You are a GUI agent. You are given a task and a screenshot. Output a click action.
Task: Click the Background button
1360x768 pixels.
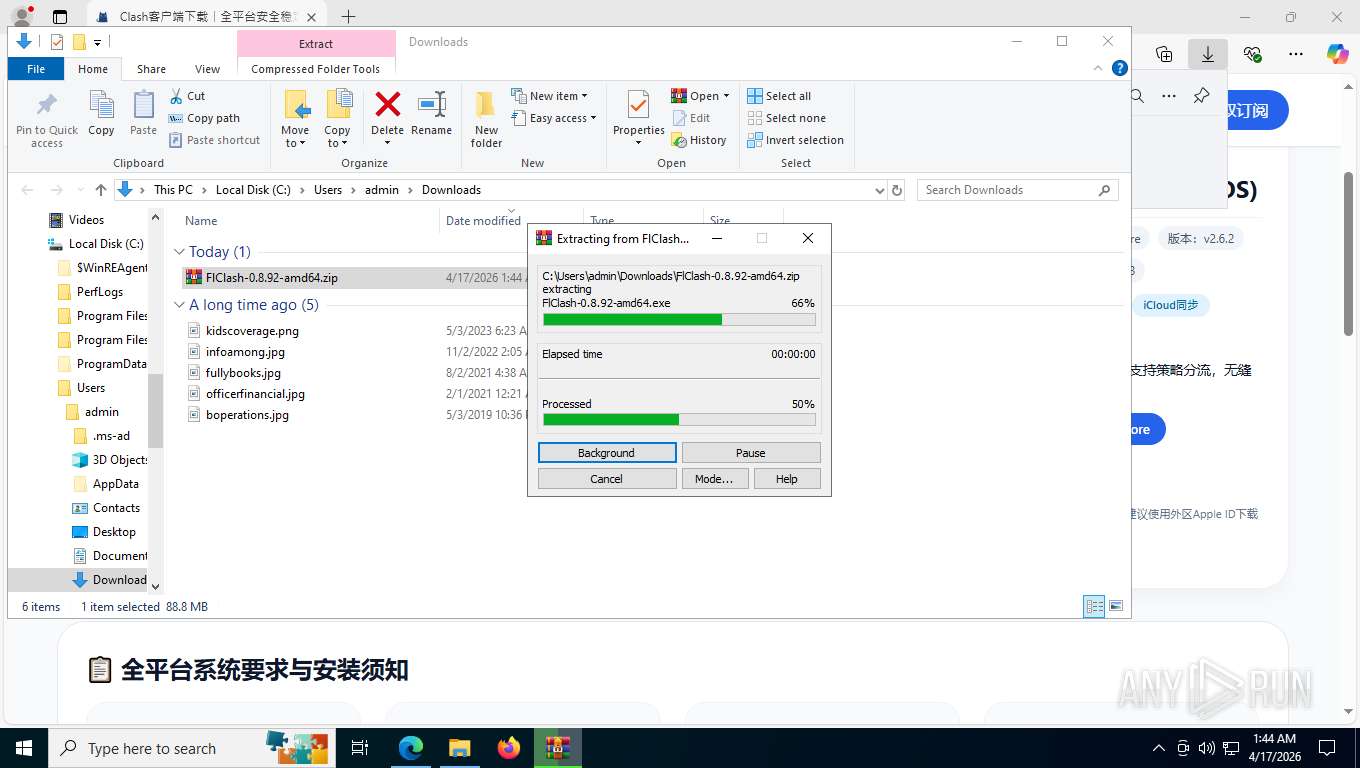point(607,453)
